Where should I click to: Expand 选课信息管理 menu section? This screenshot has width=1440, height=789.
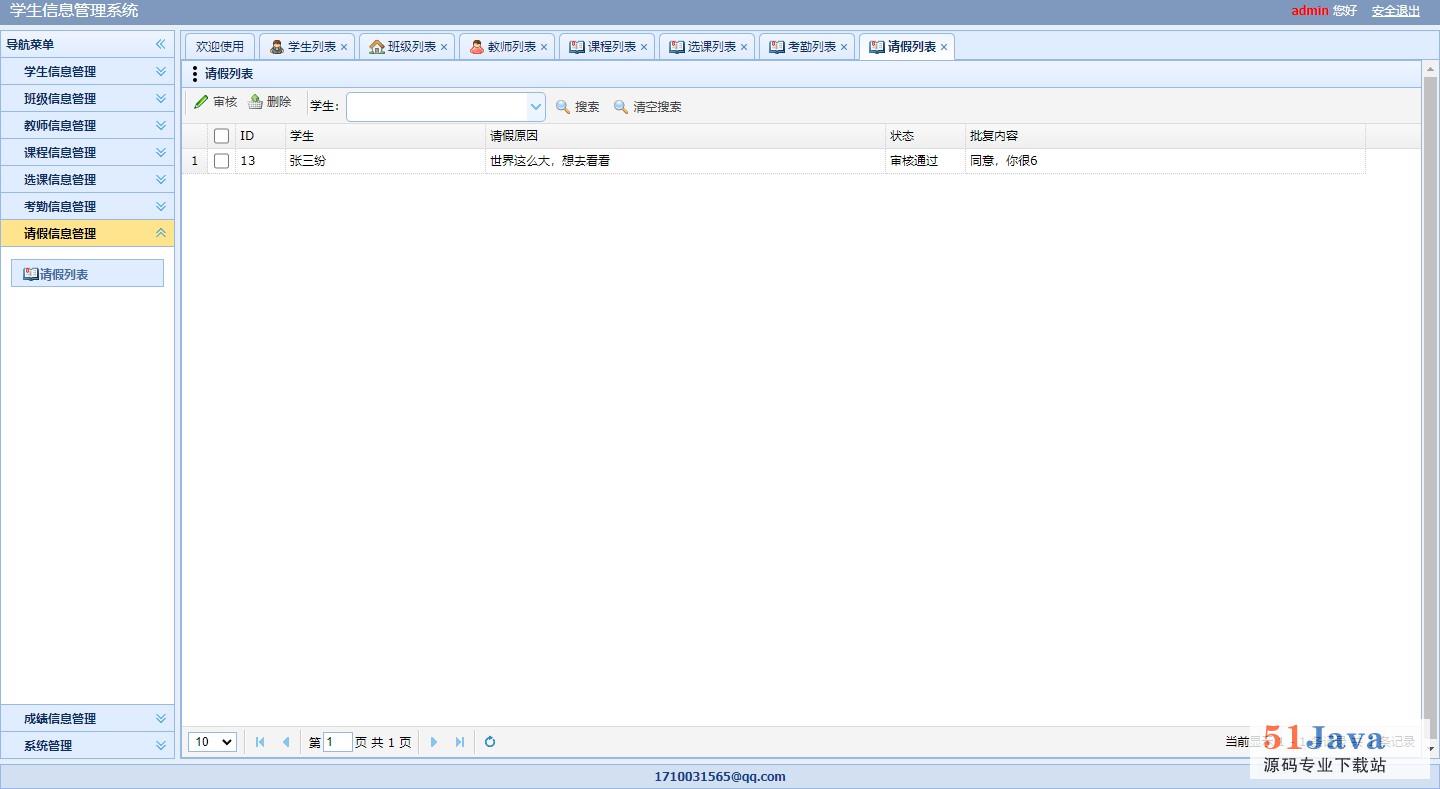tap(87, 179)
